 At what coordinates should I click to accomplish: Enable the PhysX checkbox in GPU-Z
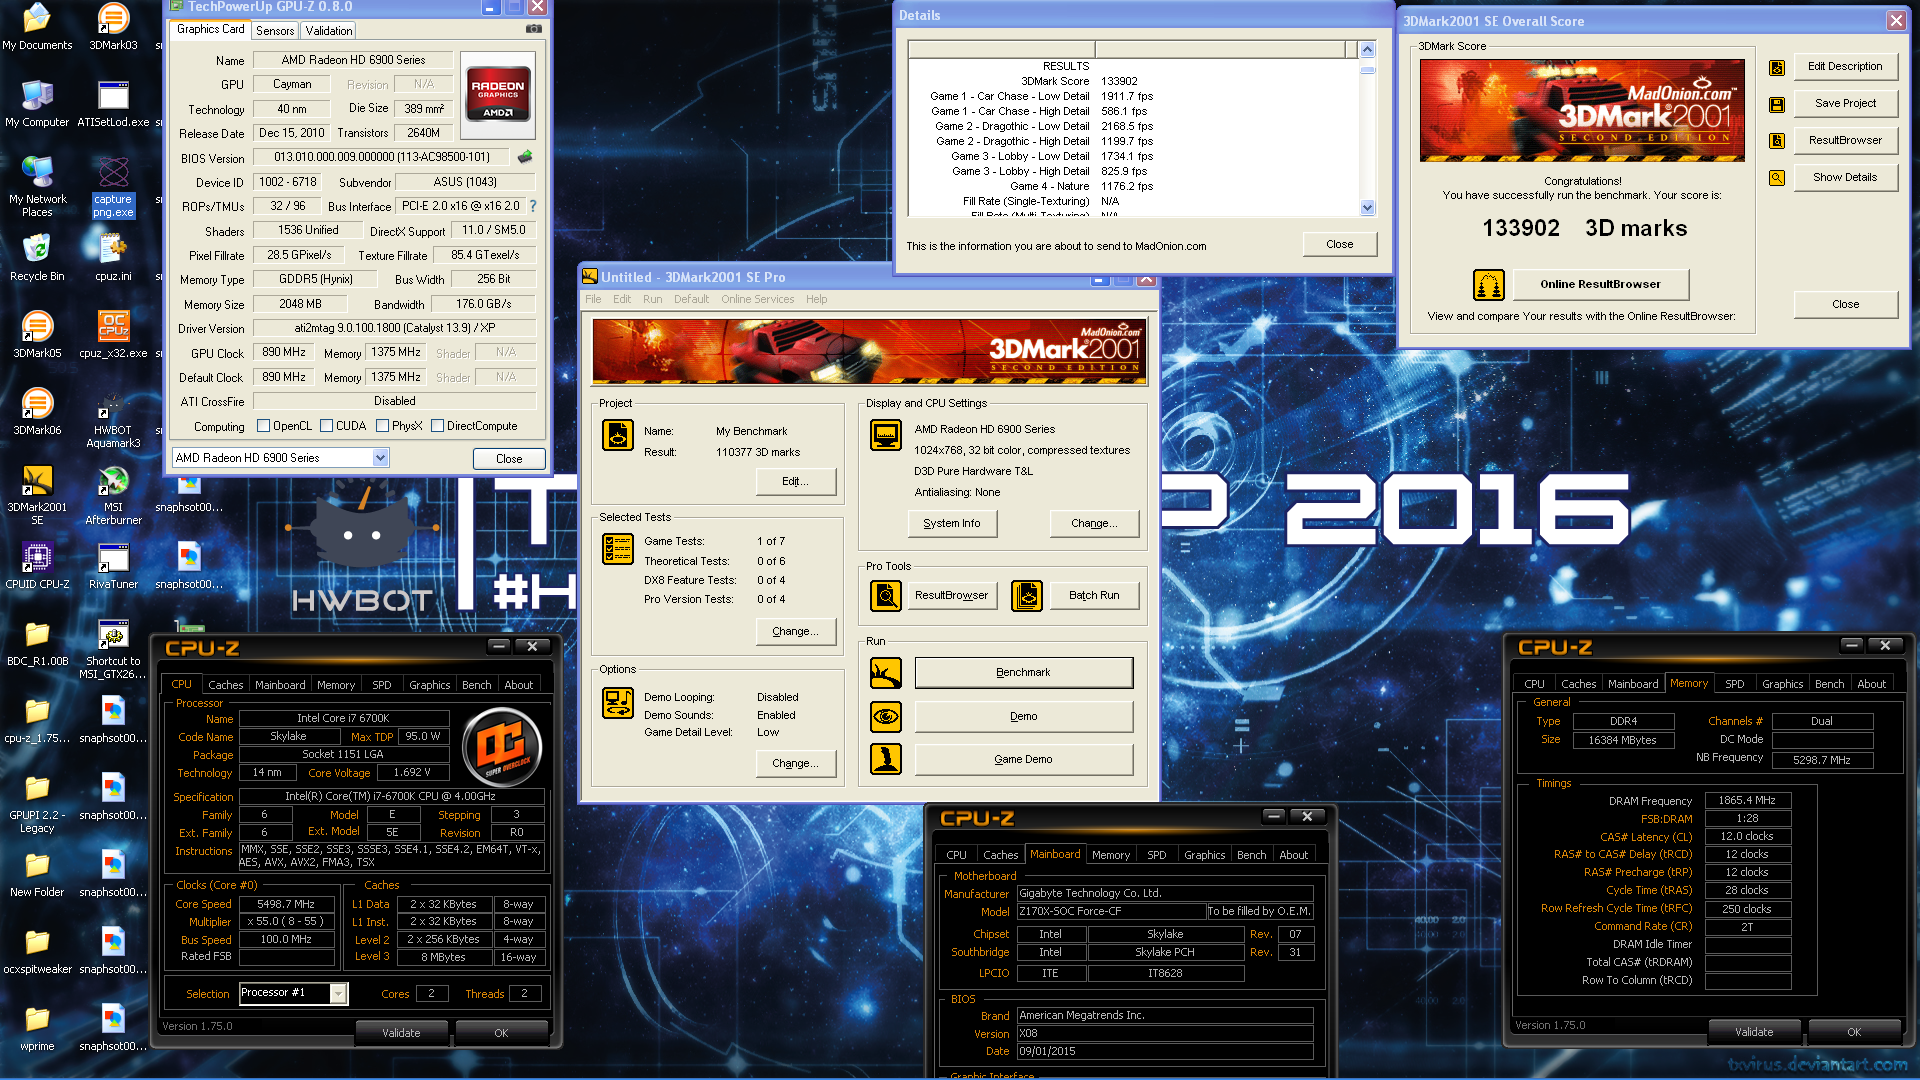pos(383,426)
